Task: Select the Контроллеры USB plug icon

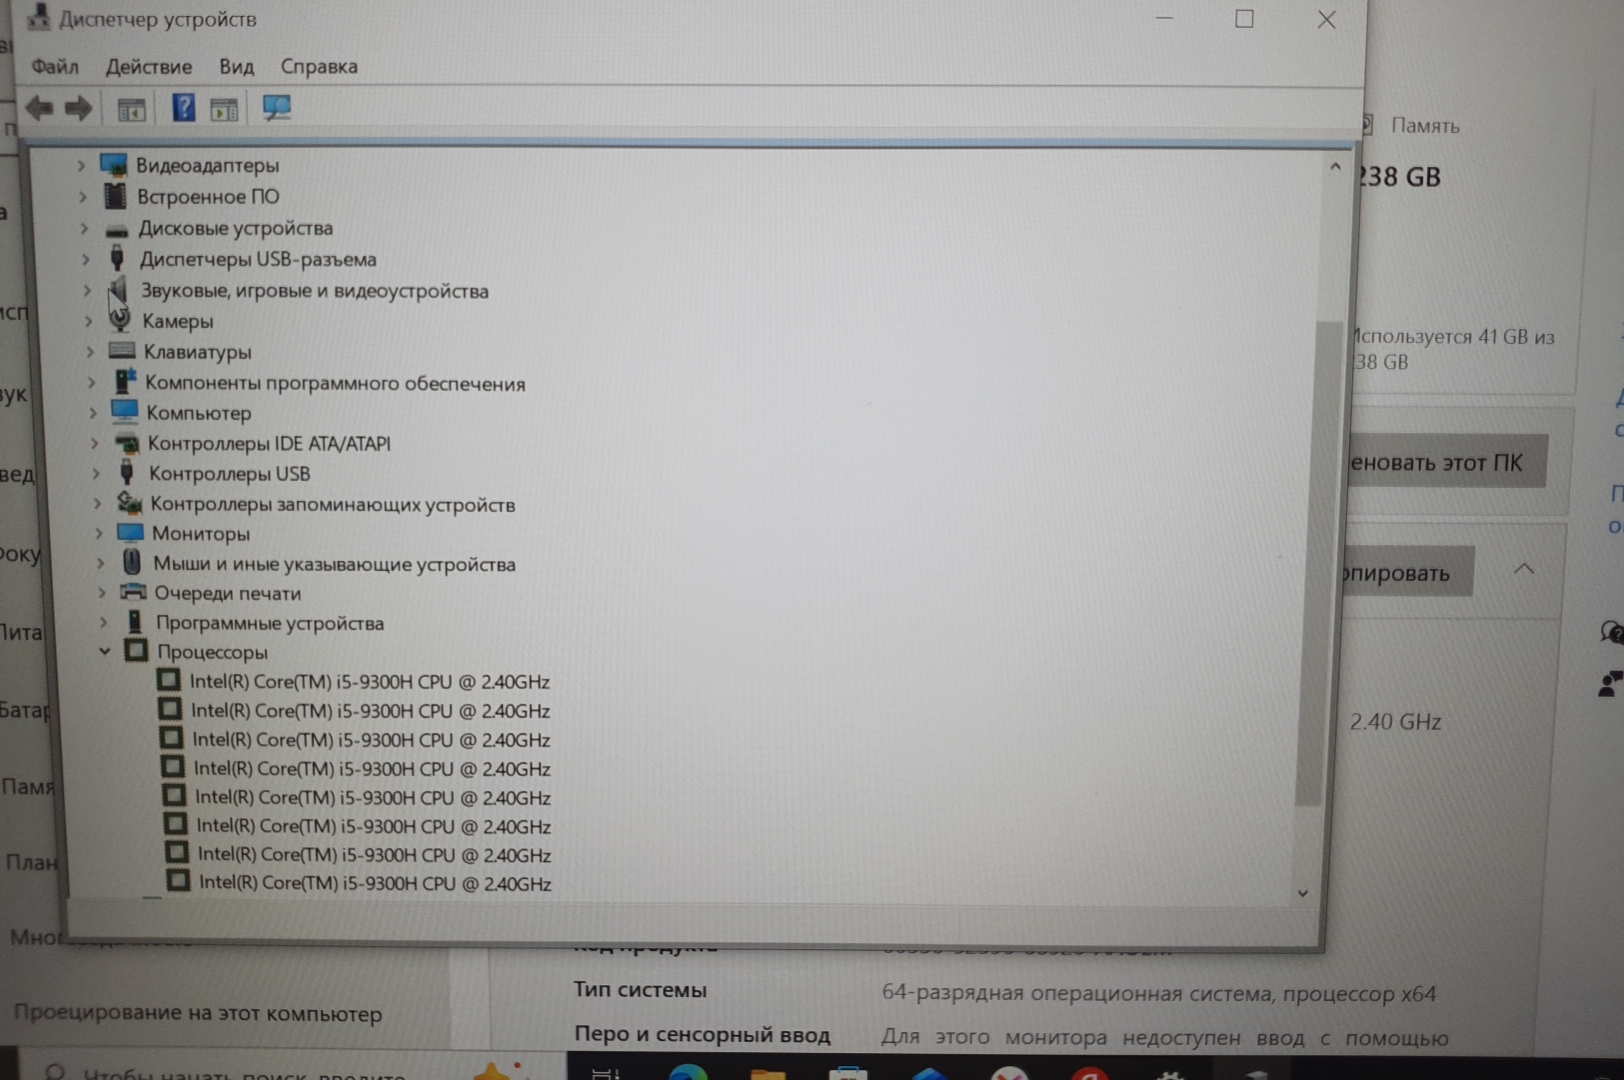Action: coord(127,473)
